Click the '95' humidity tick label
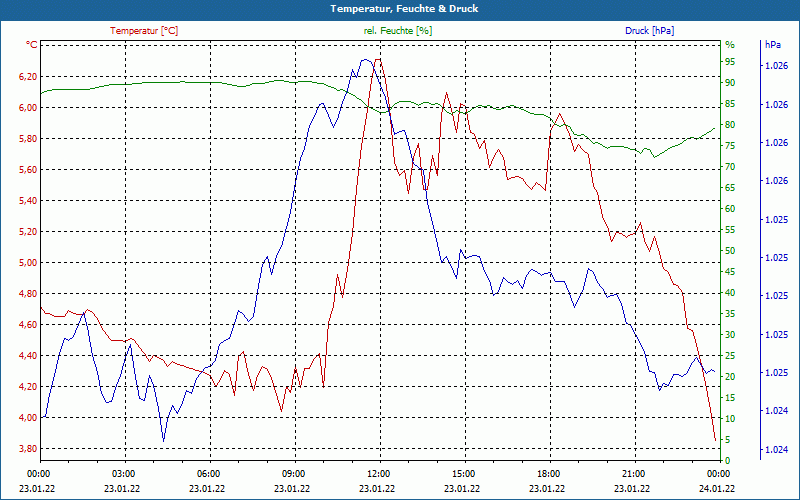This screenshot has height=500, width=800. (x=730, y=62)
